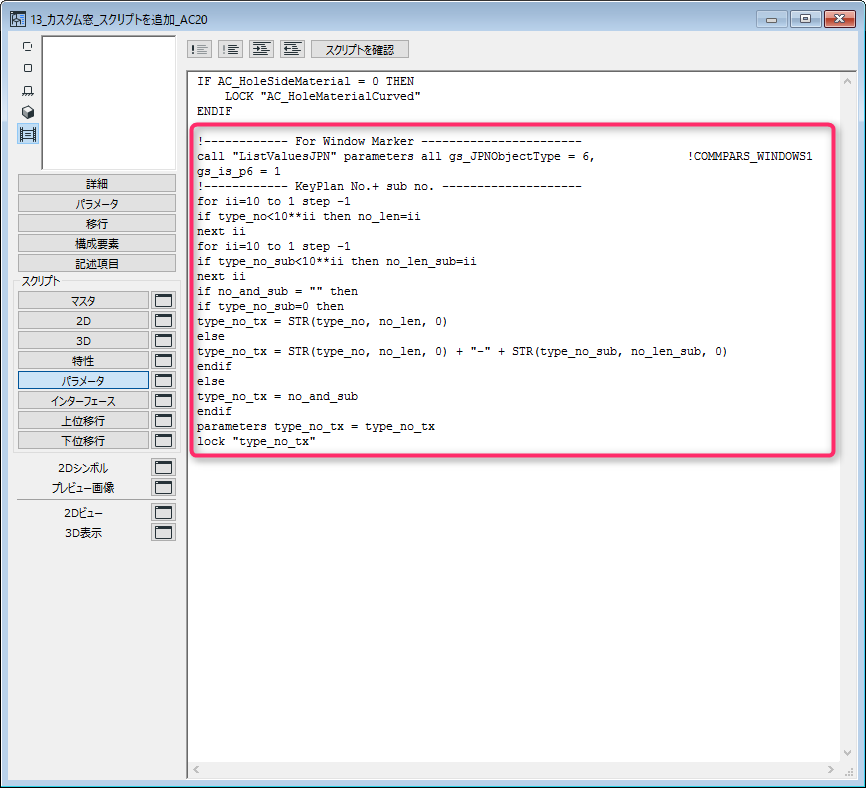Open 2Dビュー in a separate window
The height and width of the screenshot is (788, 866).
point(163,512)
